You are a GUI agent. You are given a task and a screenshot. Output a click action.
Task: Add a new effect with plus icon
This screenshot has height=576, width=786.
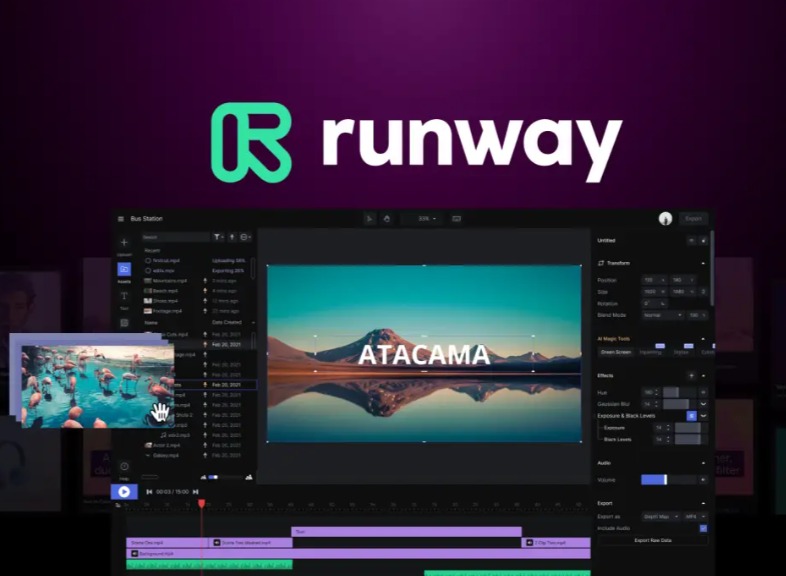click(691, 375)
